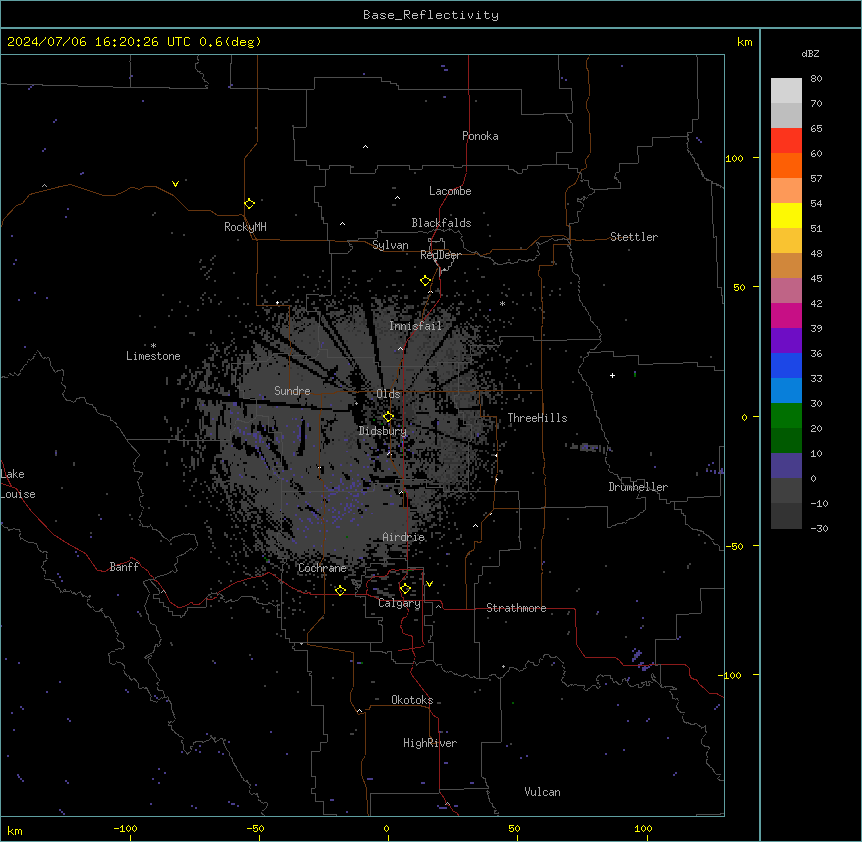Click the yellow V marker northwest of RockyMH

[x=175, y=184]
